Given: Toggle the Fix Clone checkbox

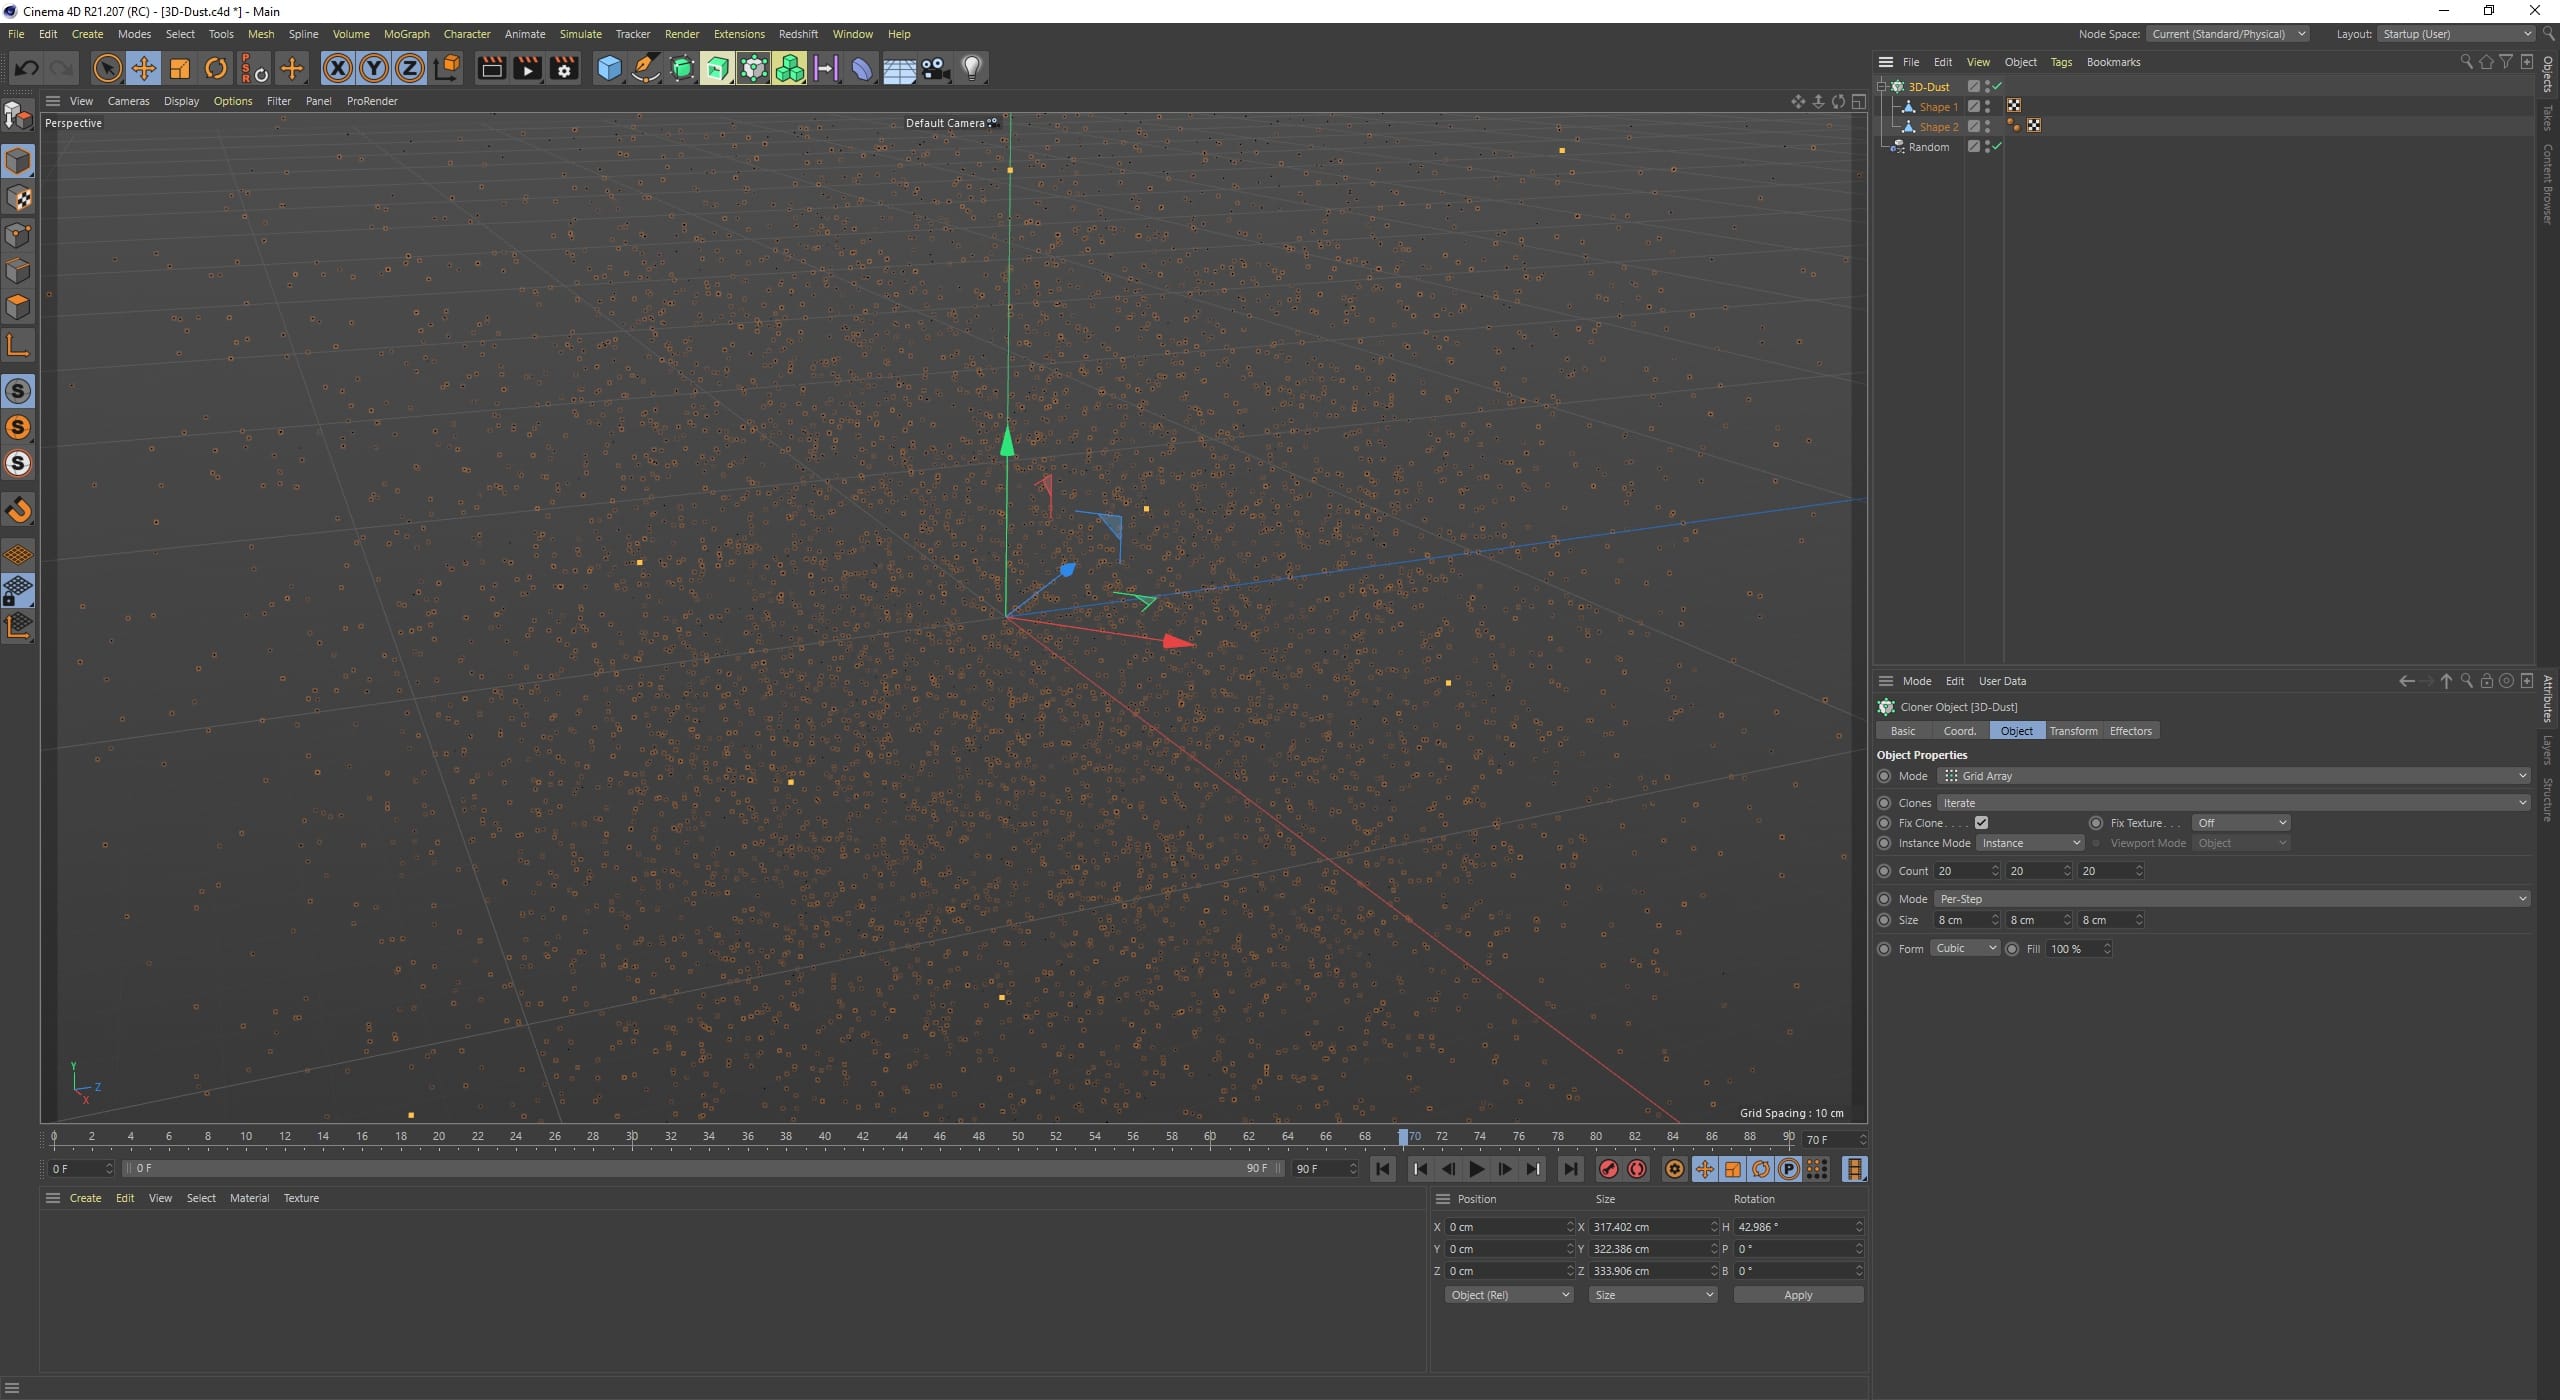Looking at the screenshot, I should pos(1981,823).
